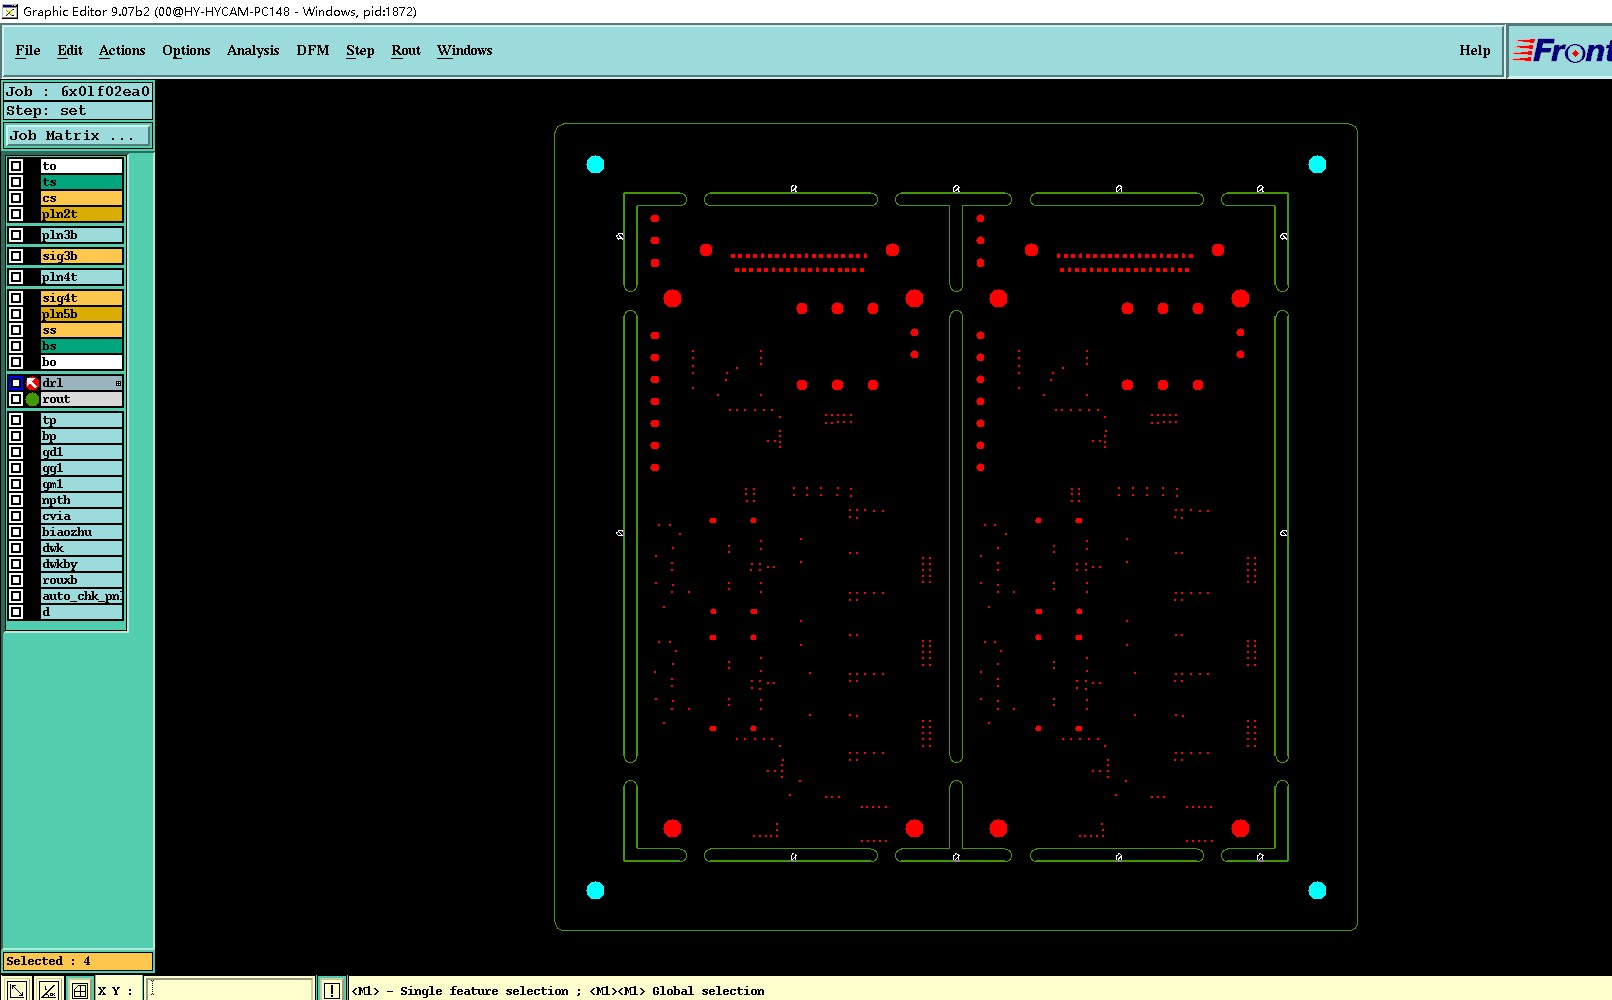1612x1000 pixels.
Task: Open the File menu
Action: (28, 50)
